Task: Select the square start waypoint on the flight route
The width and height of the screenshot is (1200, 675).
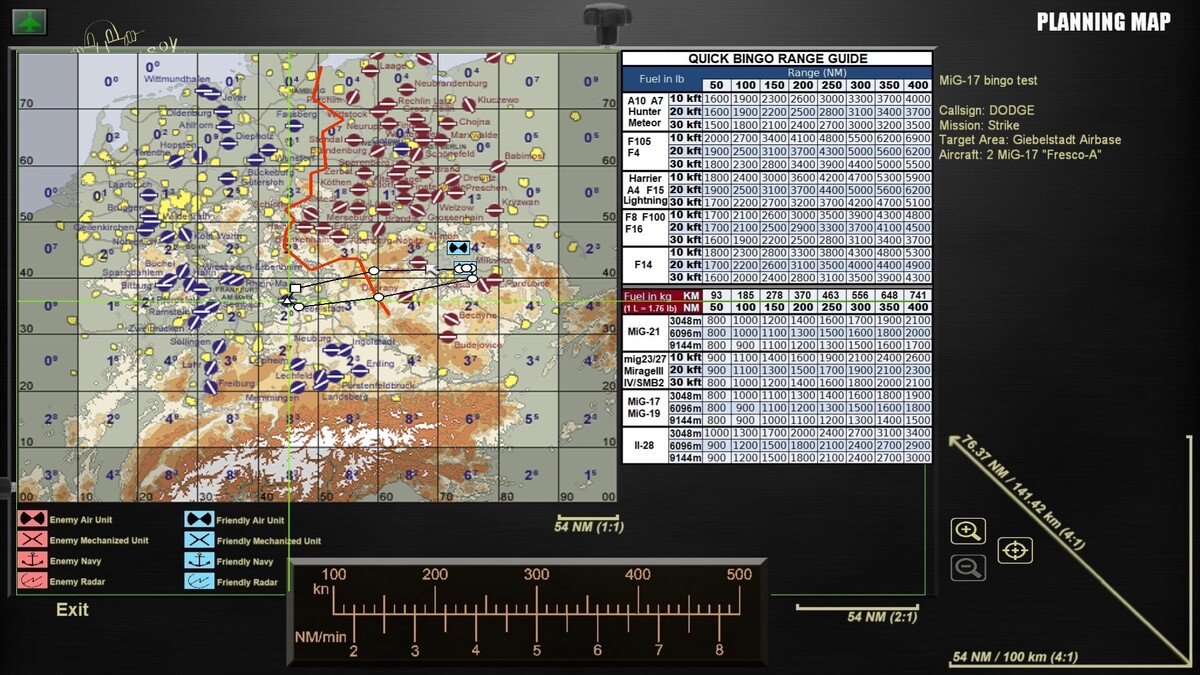Action: pyautogui.click(x=296, y=288)
